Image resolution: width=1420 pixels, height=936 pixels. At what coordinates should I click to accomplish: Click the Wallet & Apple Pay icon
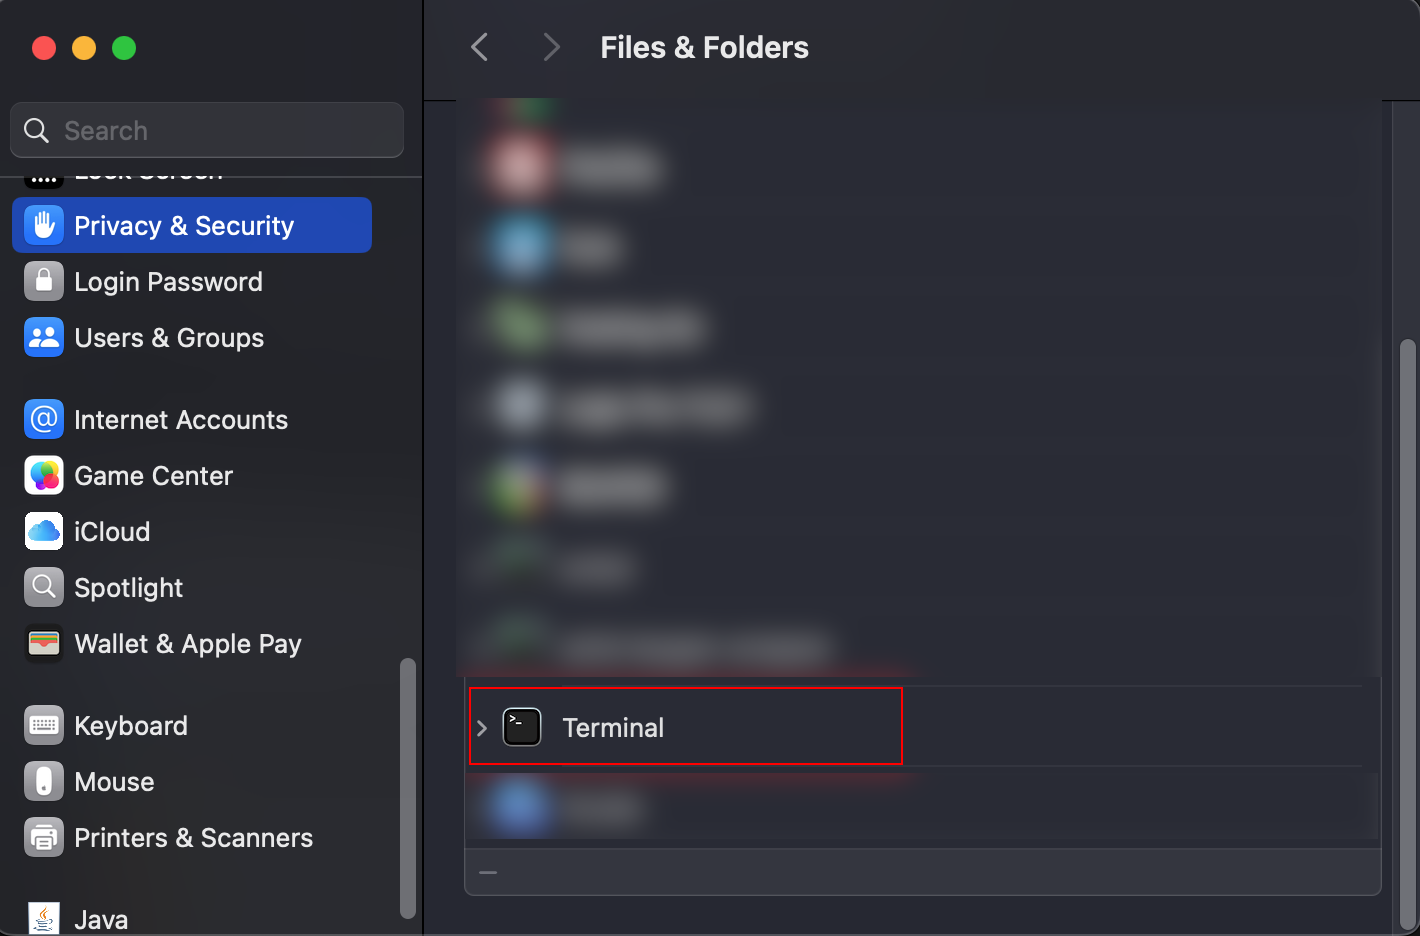44,643
